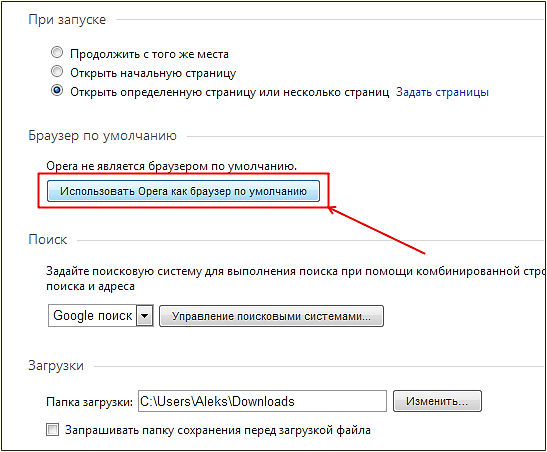
Task: Expand the search engine dropdown arrow
Action: click(x=144, y=316)
